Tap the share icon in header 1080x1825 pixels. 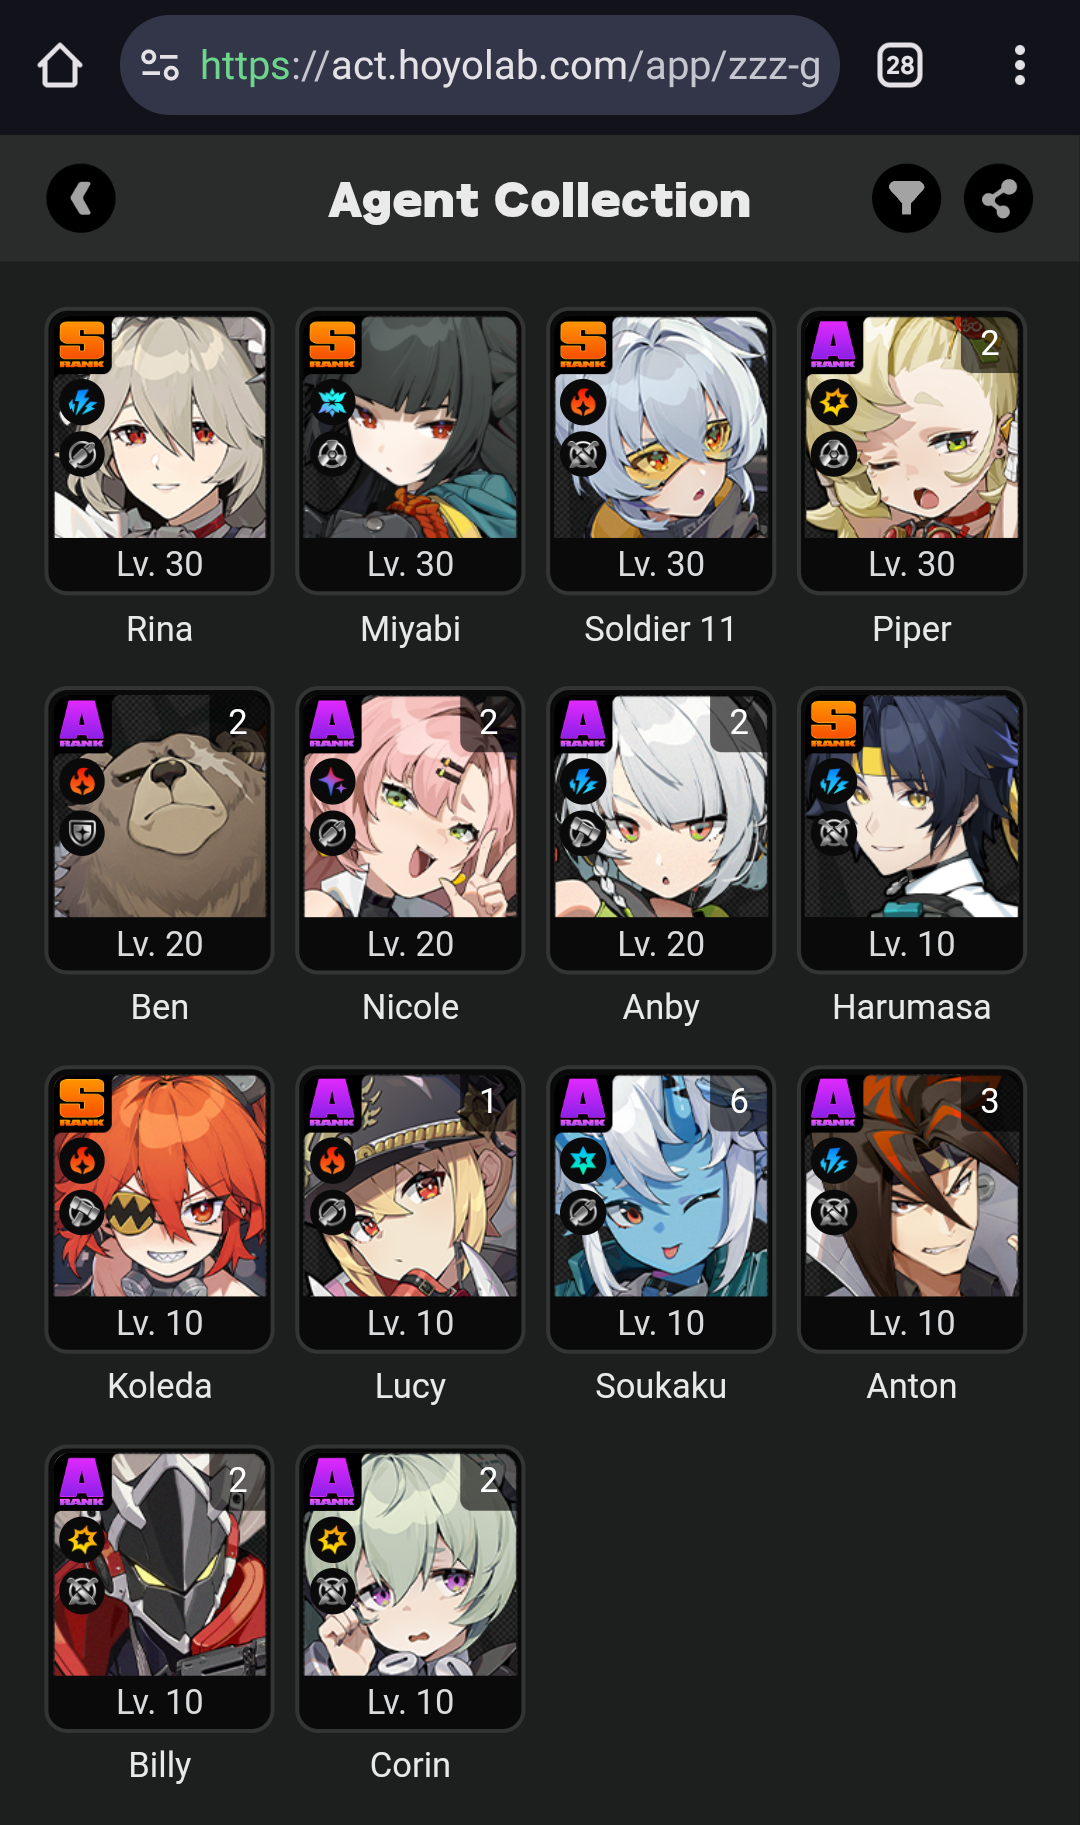tap(998, 199)
